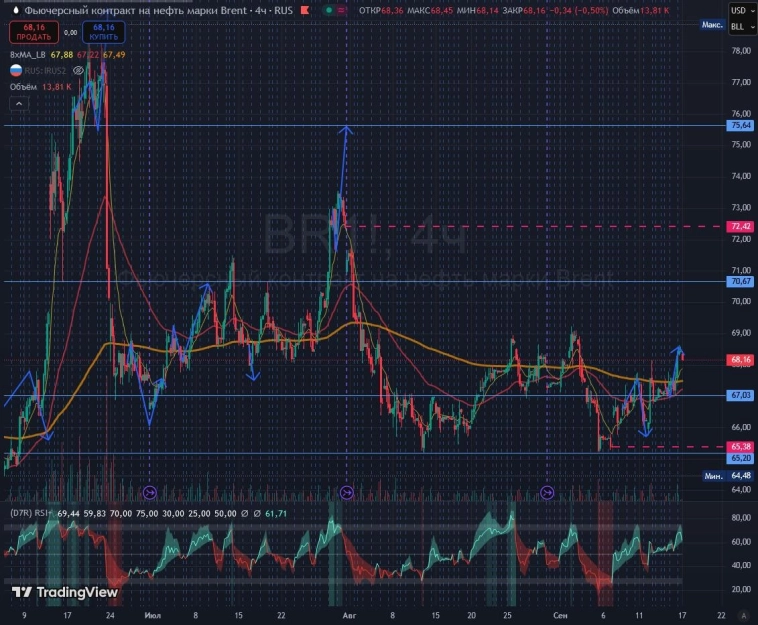Click the 68,16 current price label on axis
This screenshot has height=625, width=758.
pyautogui.click(x=741, y=359)
